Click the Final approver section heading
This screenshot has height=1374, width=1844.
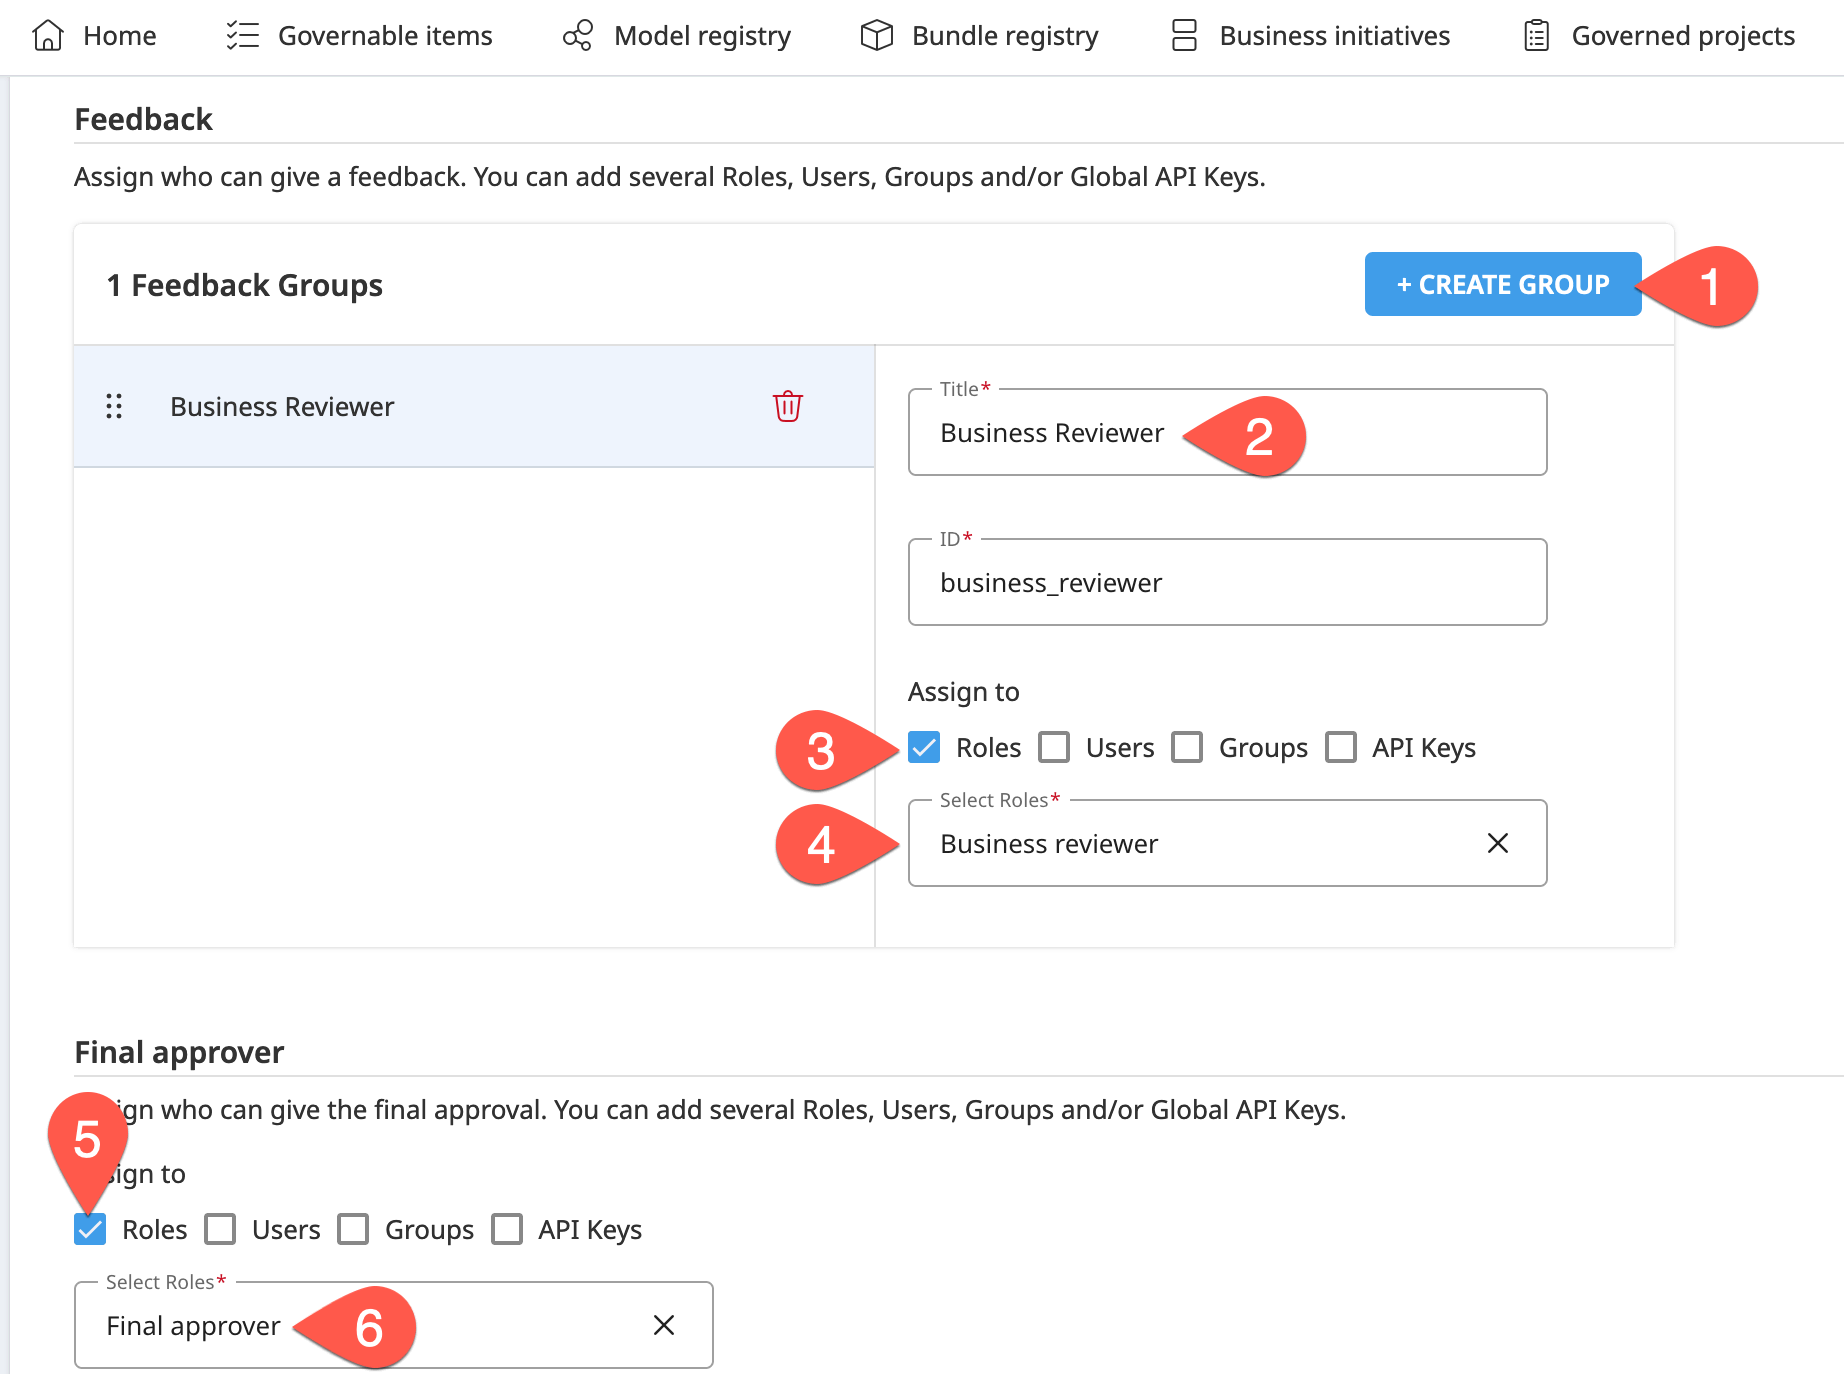tap(179, 1052)
